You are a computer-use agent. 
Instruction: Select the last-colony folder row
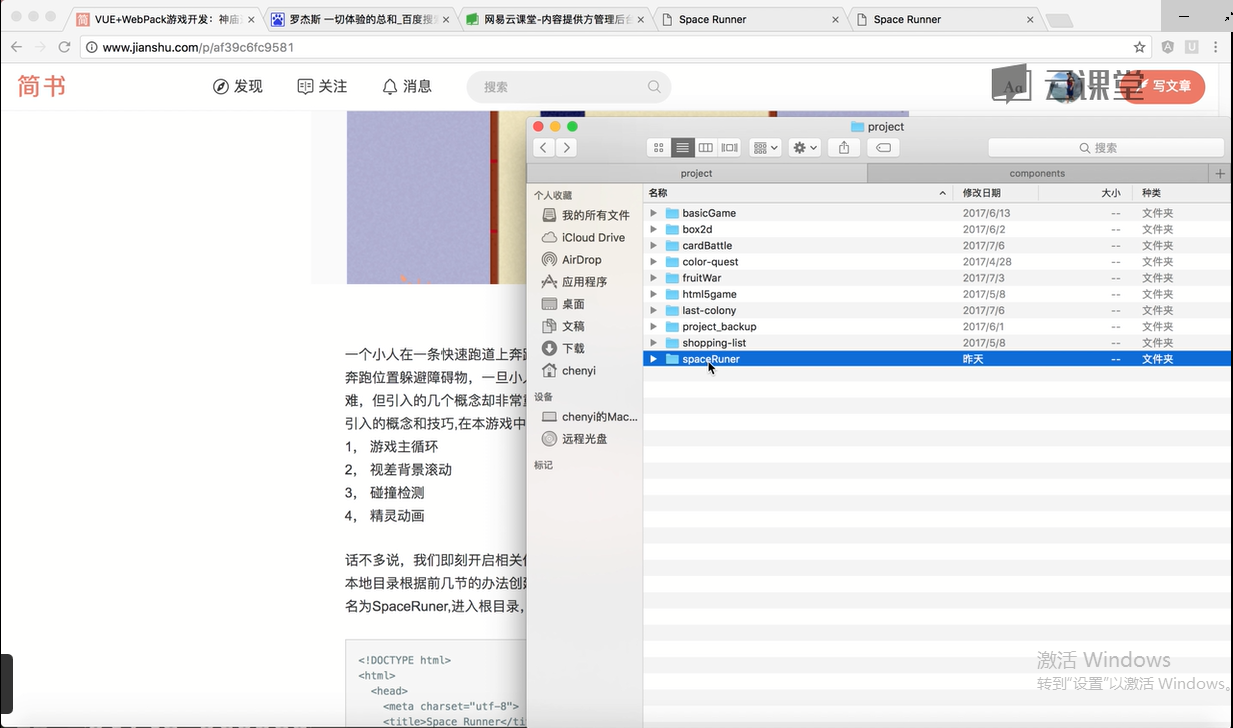click(x=937, y=310)
